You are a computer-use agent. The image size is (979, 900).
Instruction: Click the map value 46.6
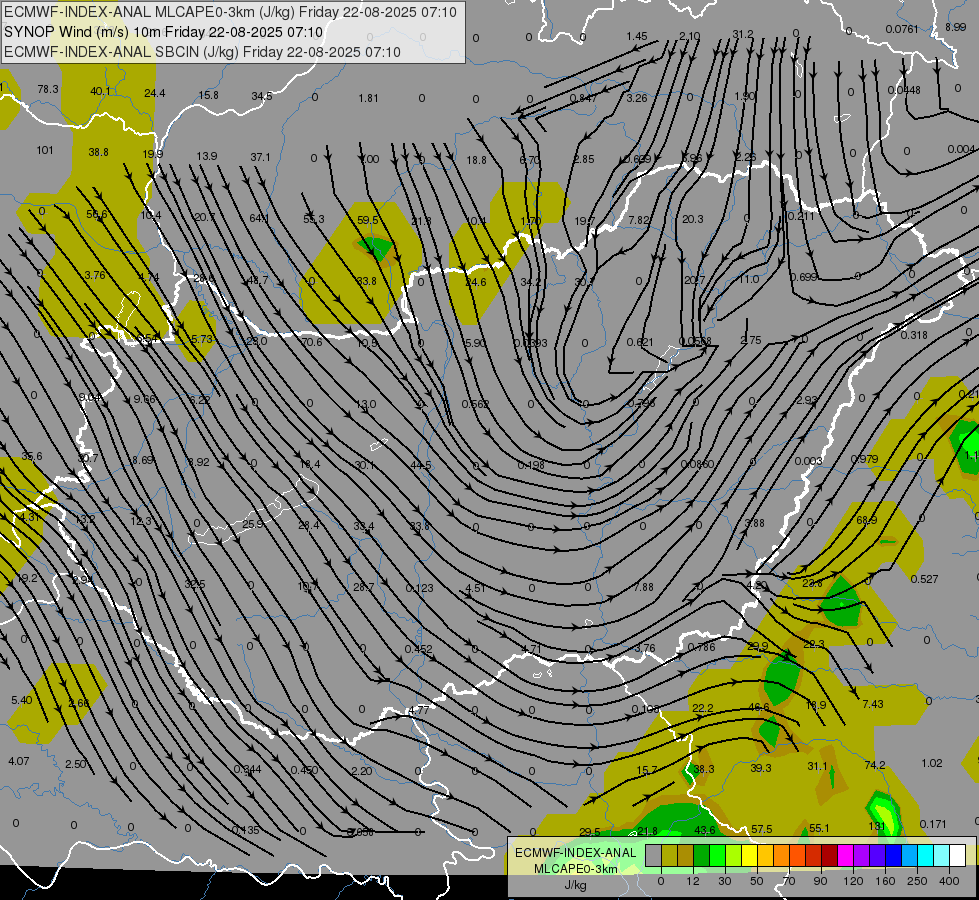(x=759, y=707)
